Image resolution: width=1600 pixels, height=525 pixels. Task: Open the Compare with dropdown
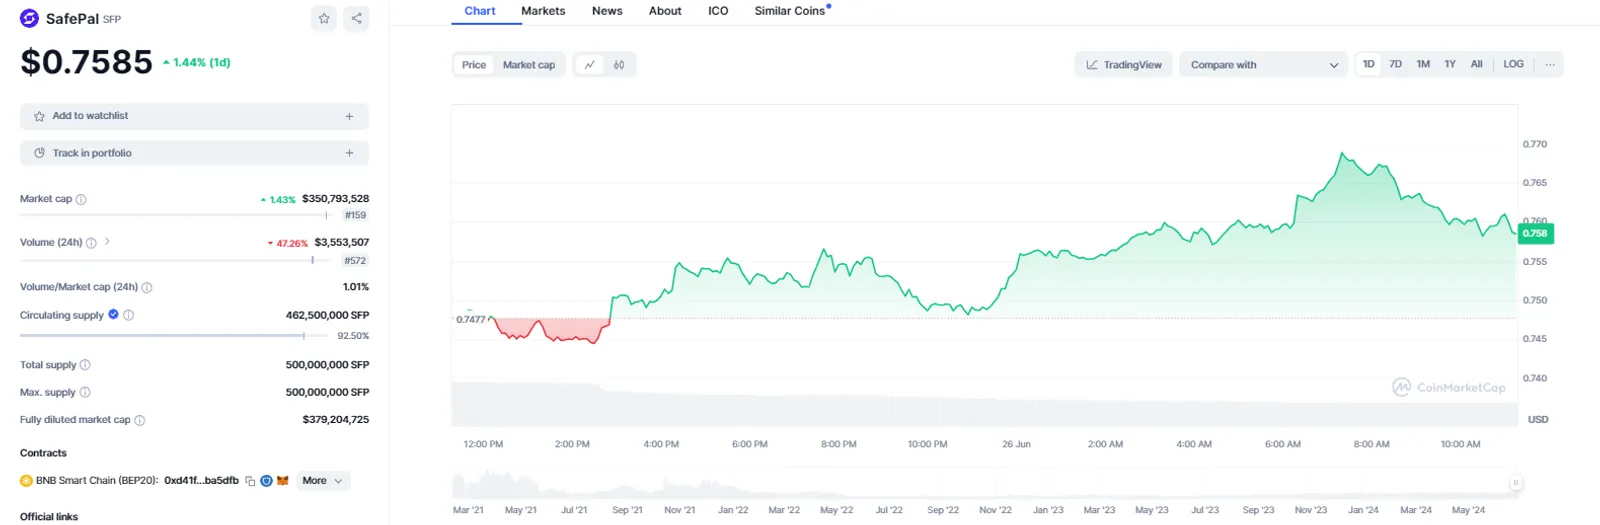click(x=1264, y=65)
